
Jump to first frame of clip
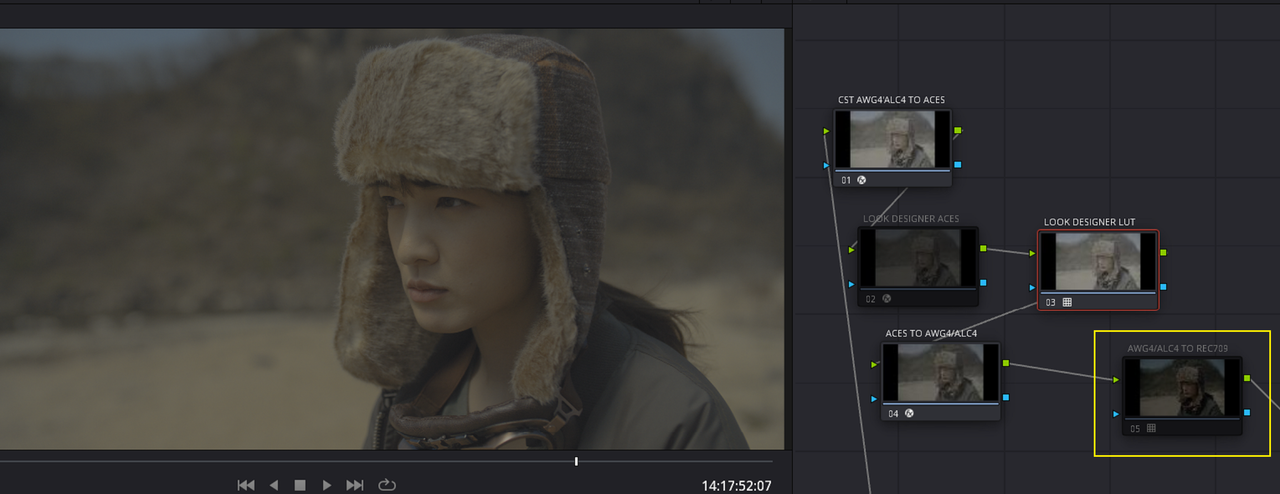tap(245, 485)
